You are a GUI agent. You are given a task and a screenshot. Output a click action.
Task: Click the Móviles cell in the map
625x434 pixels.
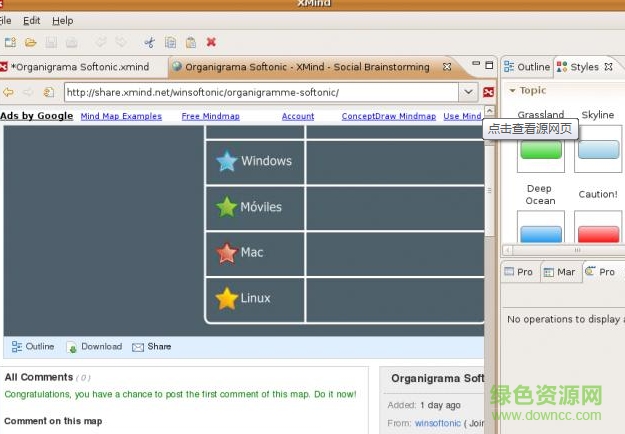click(255, 207)
